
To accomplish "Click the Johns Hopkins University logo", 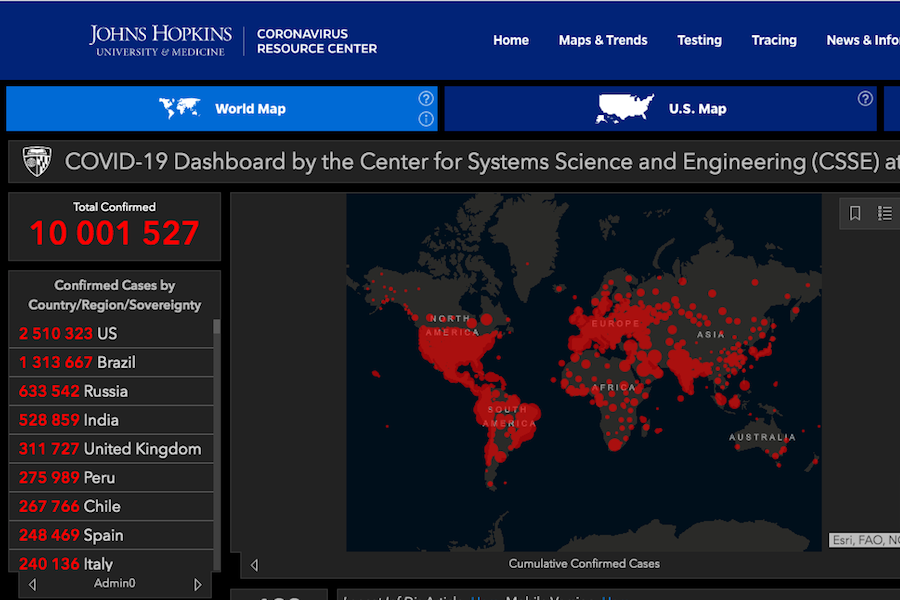I will [x=160, y=40].
